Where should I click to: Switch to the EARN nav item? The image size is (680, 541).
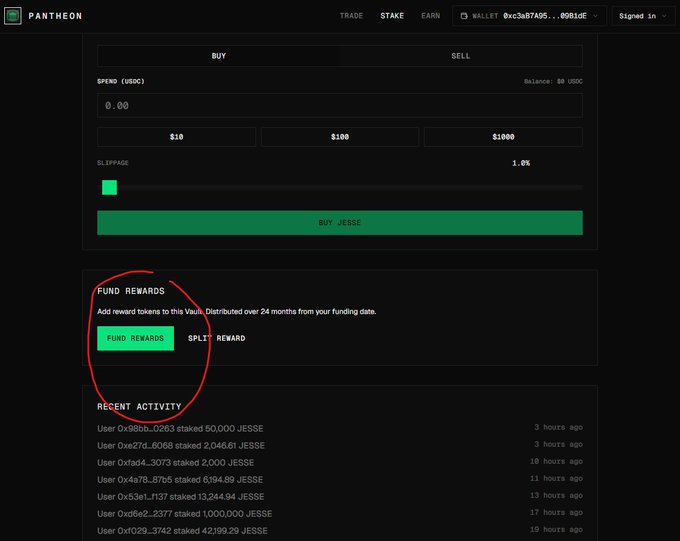pyautogui.click(x=430, y=16)
